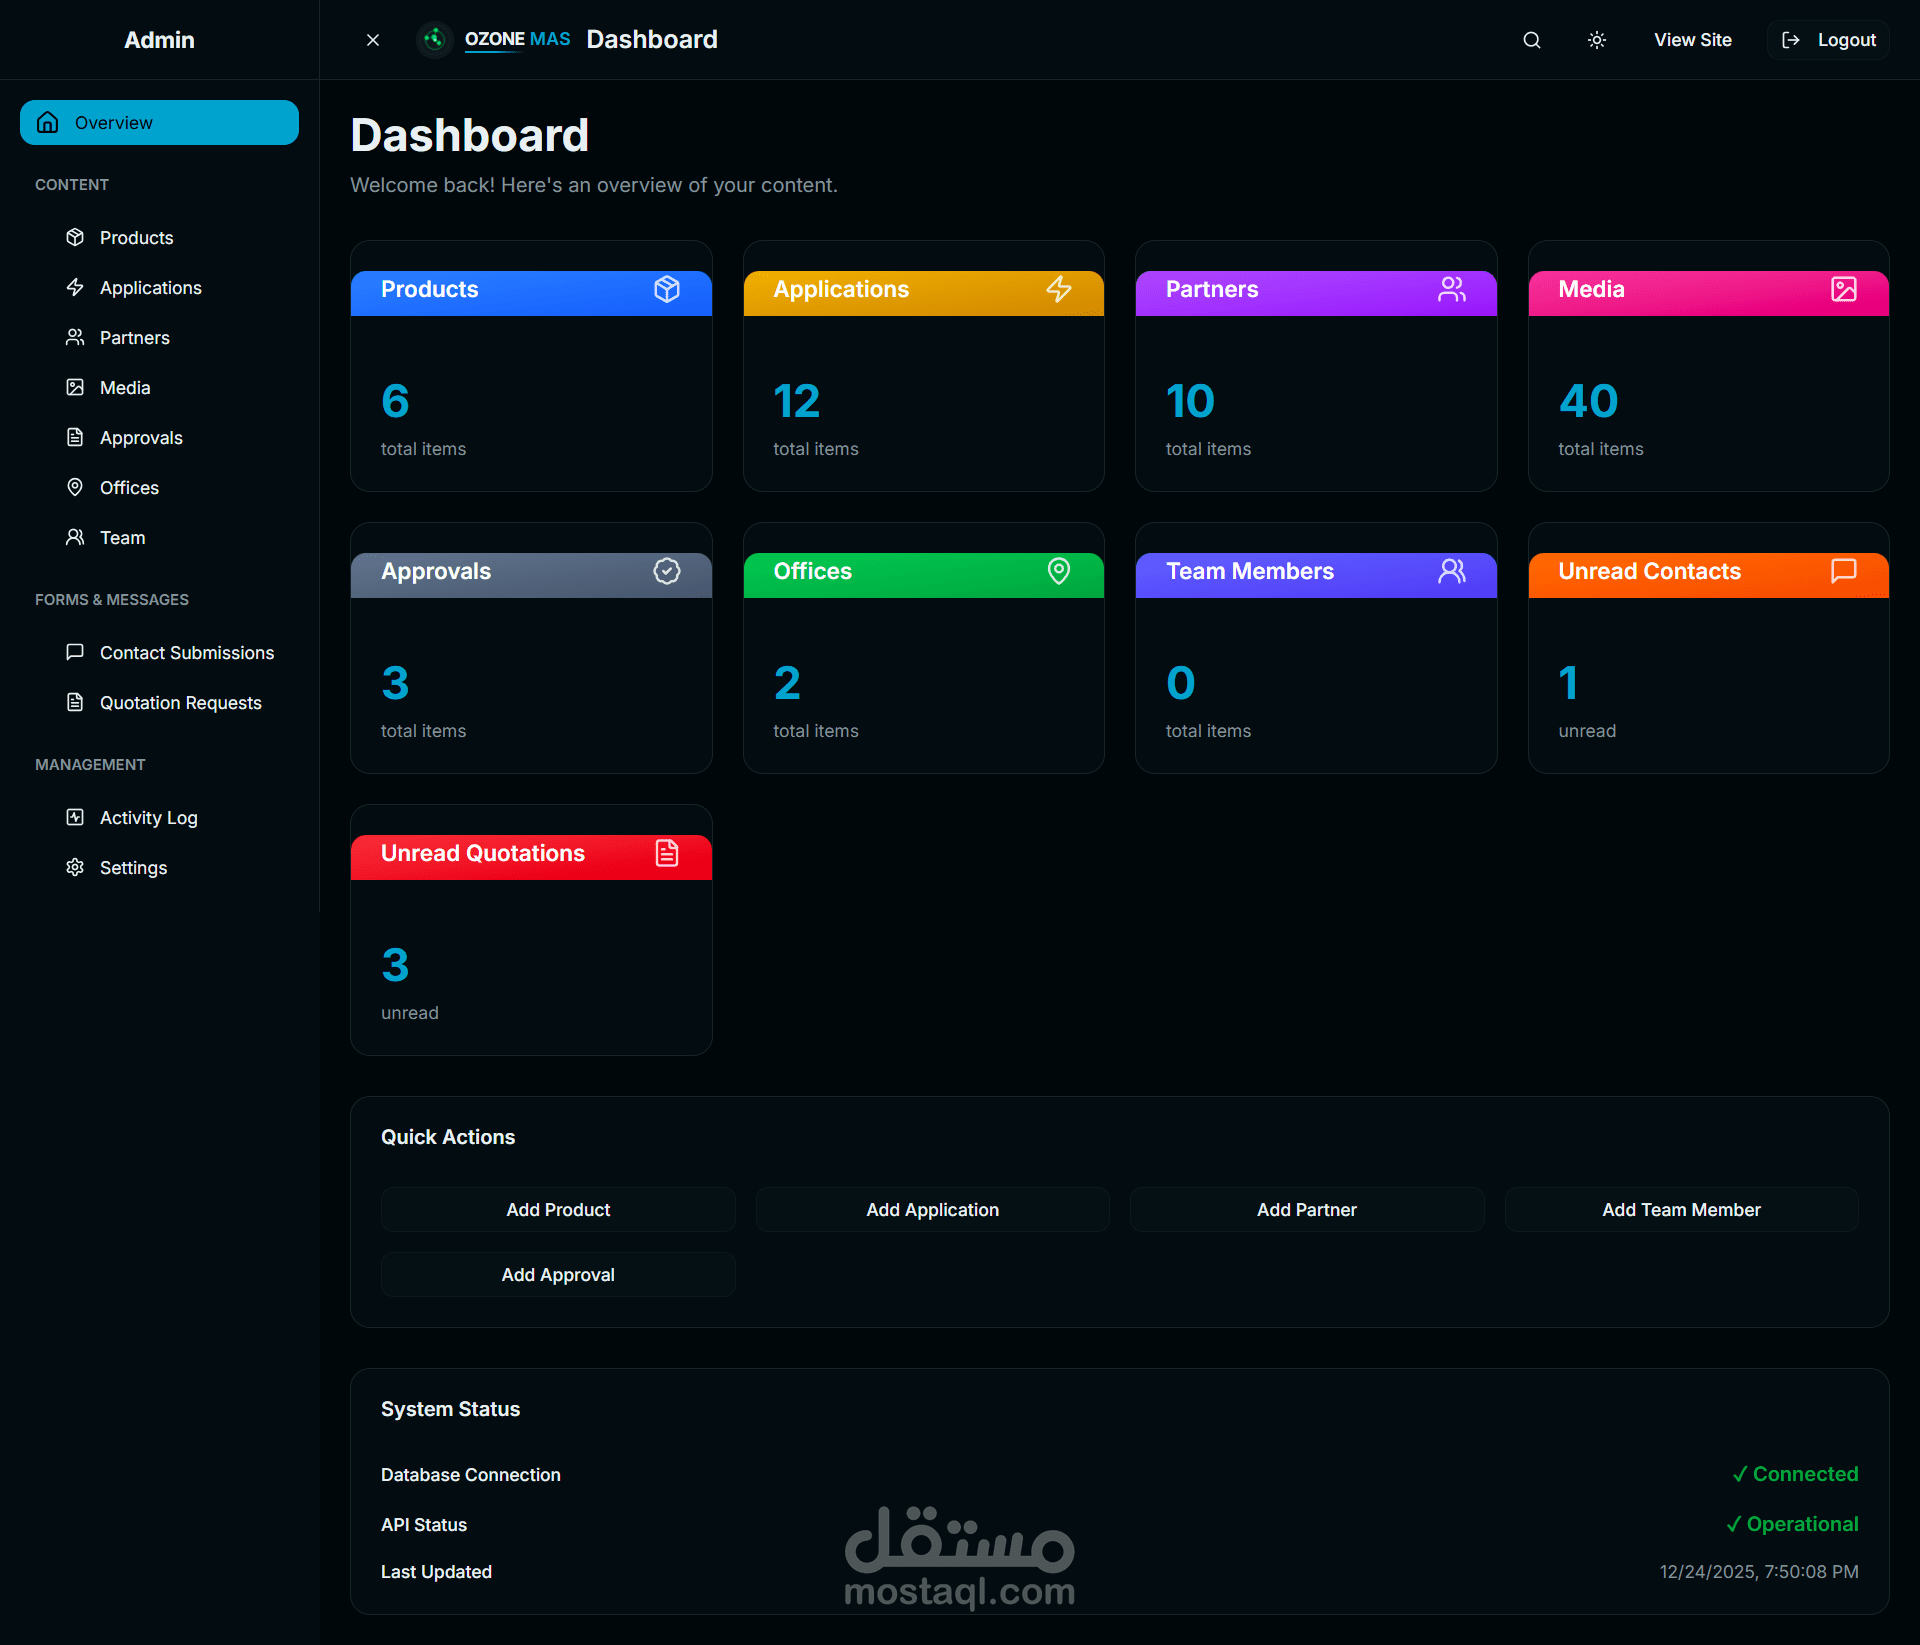The width and height of the screenshot is (1920, 1645).
Task: Click the image icon on Media card
Action: [x=1843, y=289]
